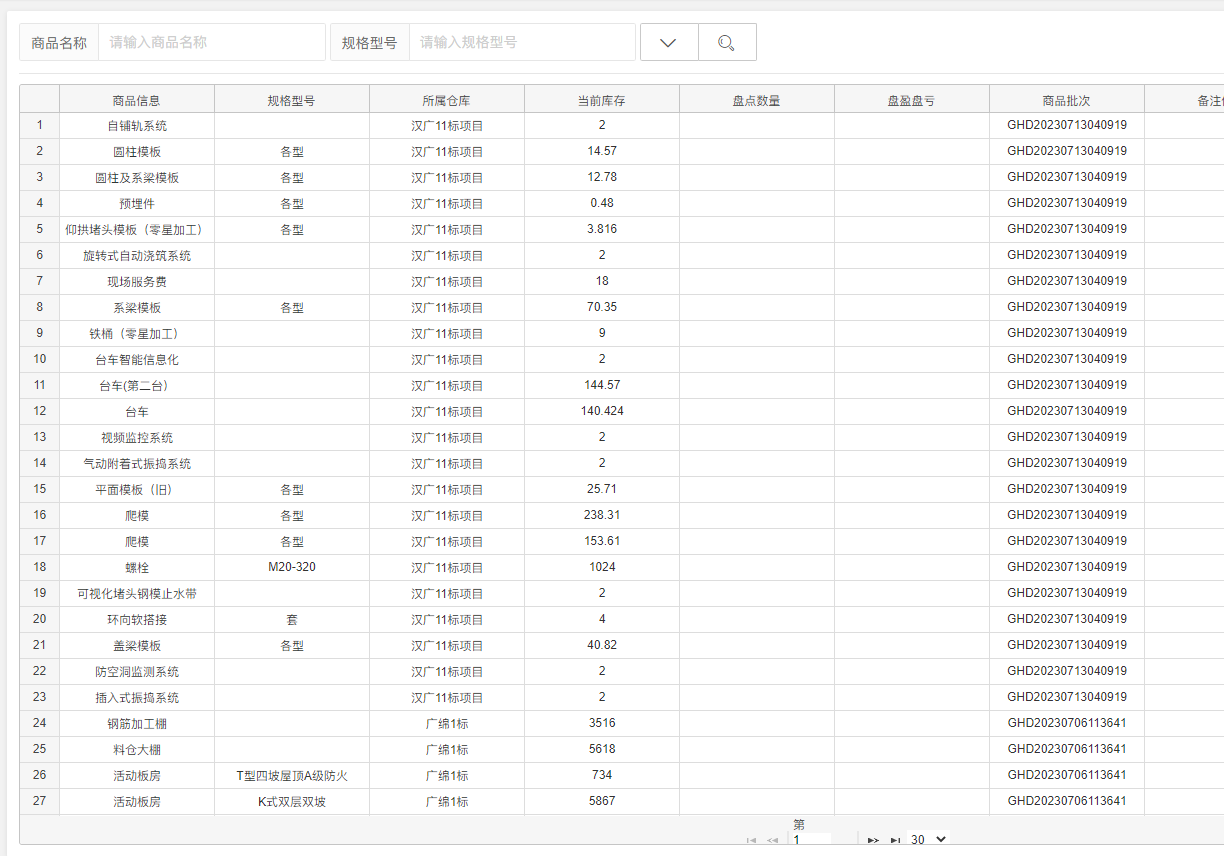This screenshot has height=856, width=1224.
Task: Select the 套 spec link for 环向软搭接
Action: (292, 619)
